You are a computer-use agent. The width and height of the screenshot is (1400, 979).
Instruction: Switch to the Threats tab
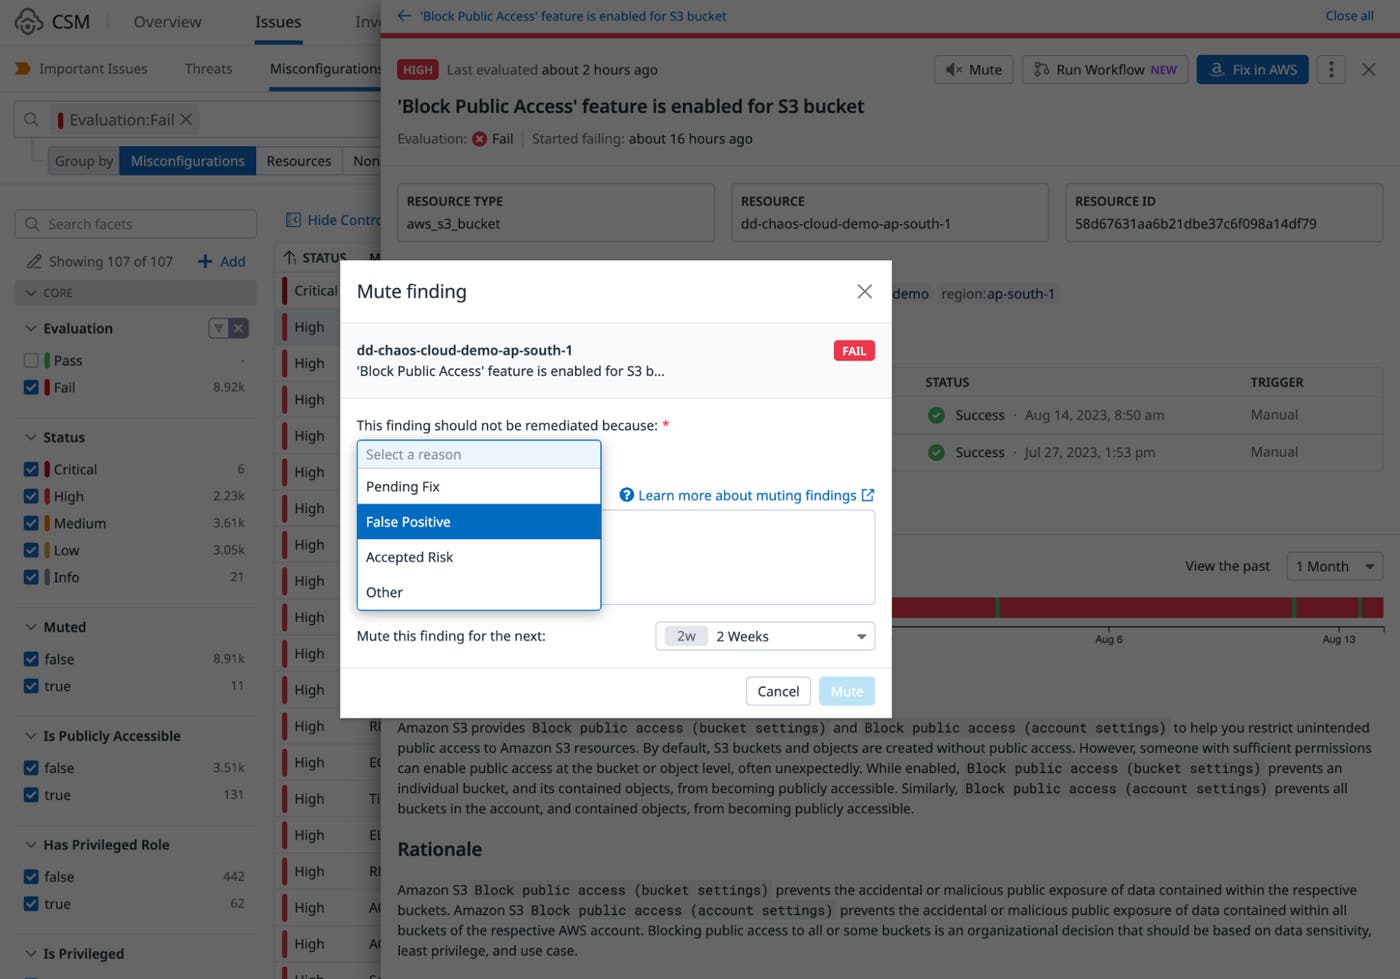point(207,68)
